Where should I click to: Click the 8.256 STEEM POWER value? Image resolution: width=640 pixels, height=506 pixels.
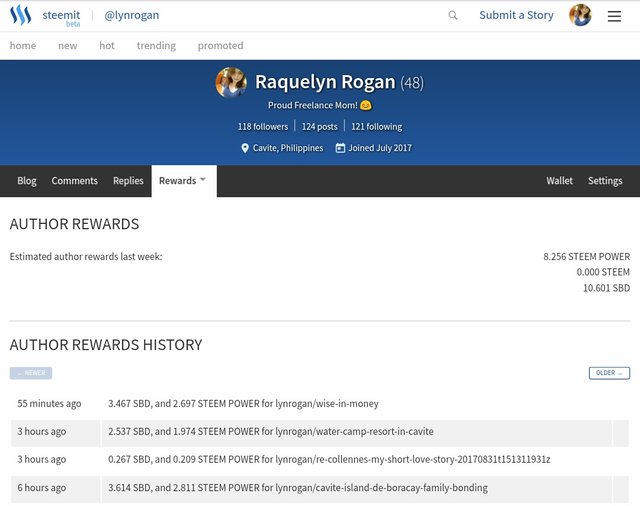point(587,257)
